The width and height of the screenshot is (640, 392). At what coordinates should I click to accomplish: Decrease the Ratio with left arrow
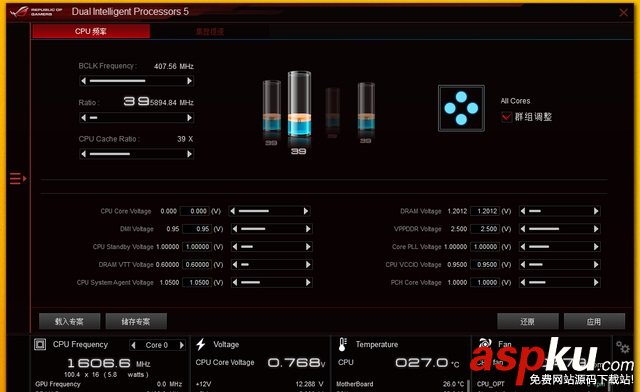pos(84,118)
